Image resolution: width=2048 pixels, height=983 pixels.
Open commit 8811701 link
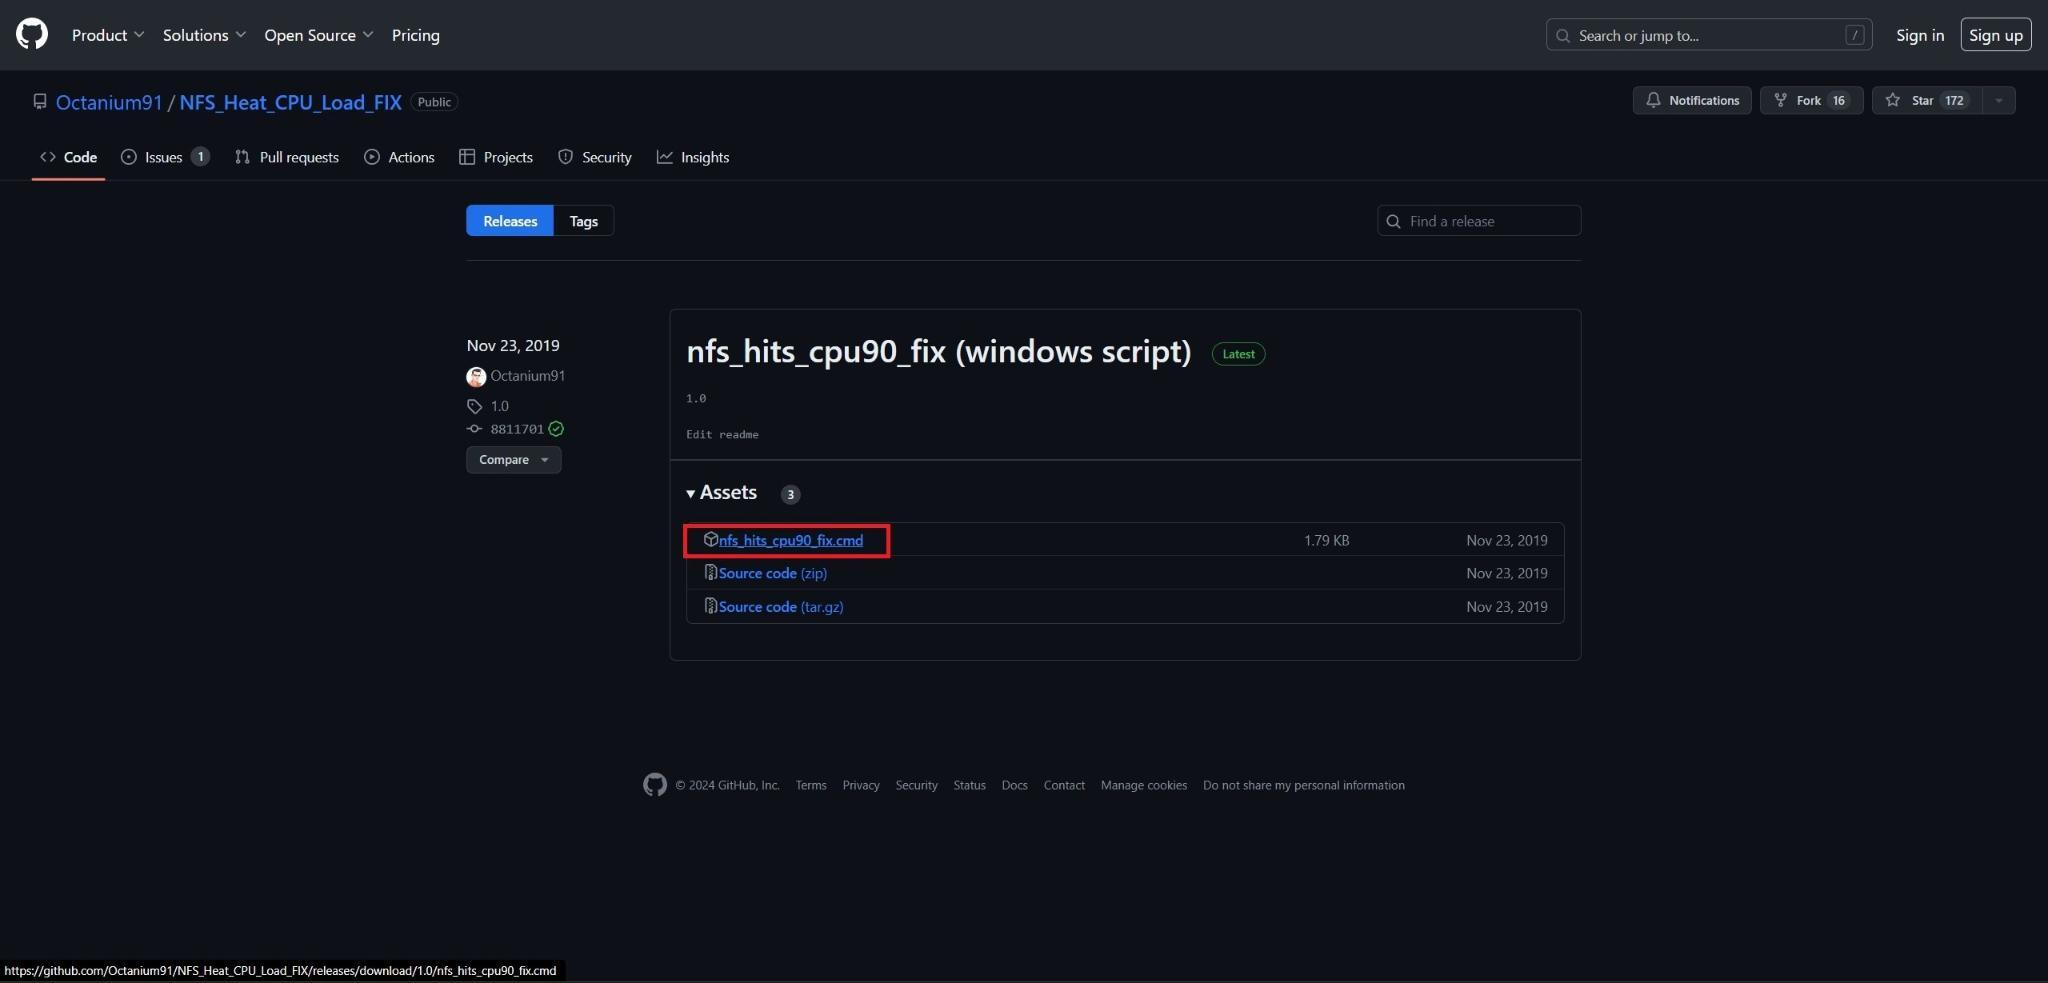[x=517, y=429]
